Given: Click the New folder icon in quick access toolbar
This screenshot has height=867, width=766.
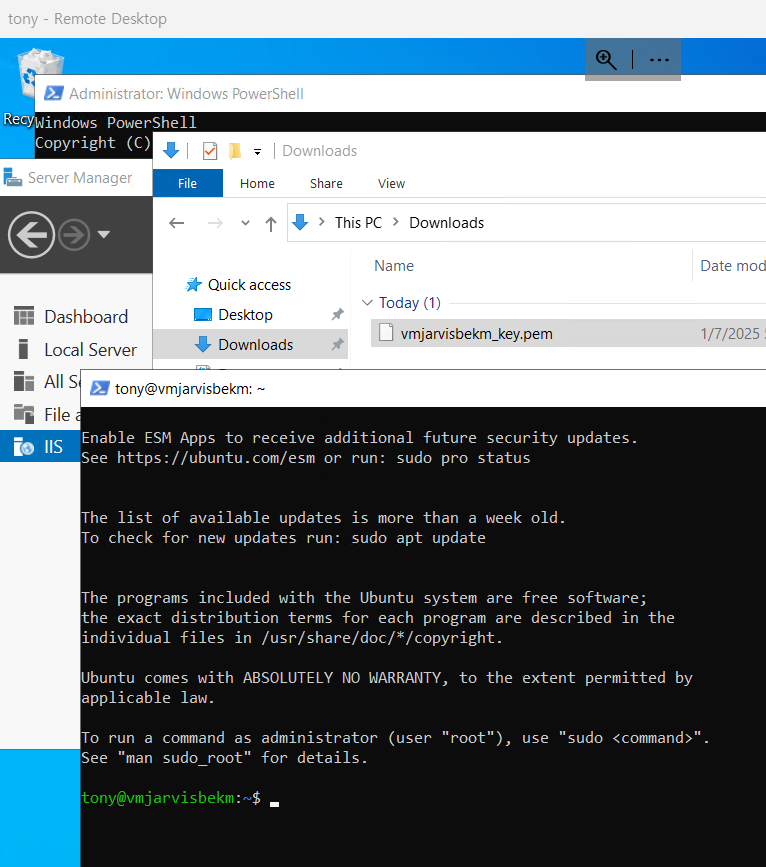Looking at the screenshot, I should pos(235,151).
